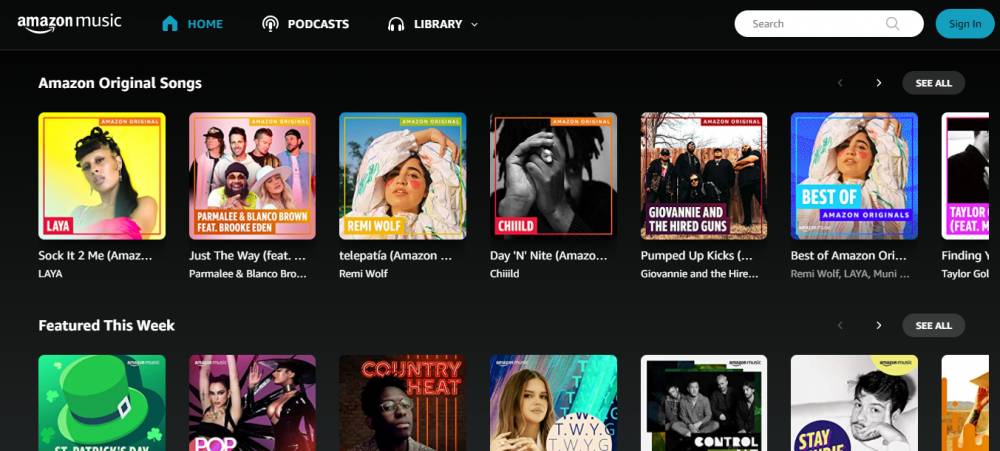Go to next Featured This Week page

click(879, 325)
